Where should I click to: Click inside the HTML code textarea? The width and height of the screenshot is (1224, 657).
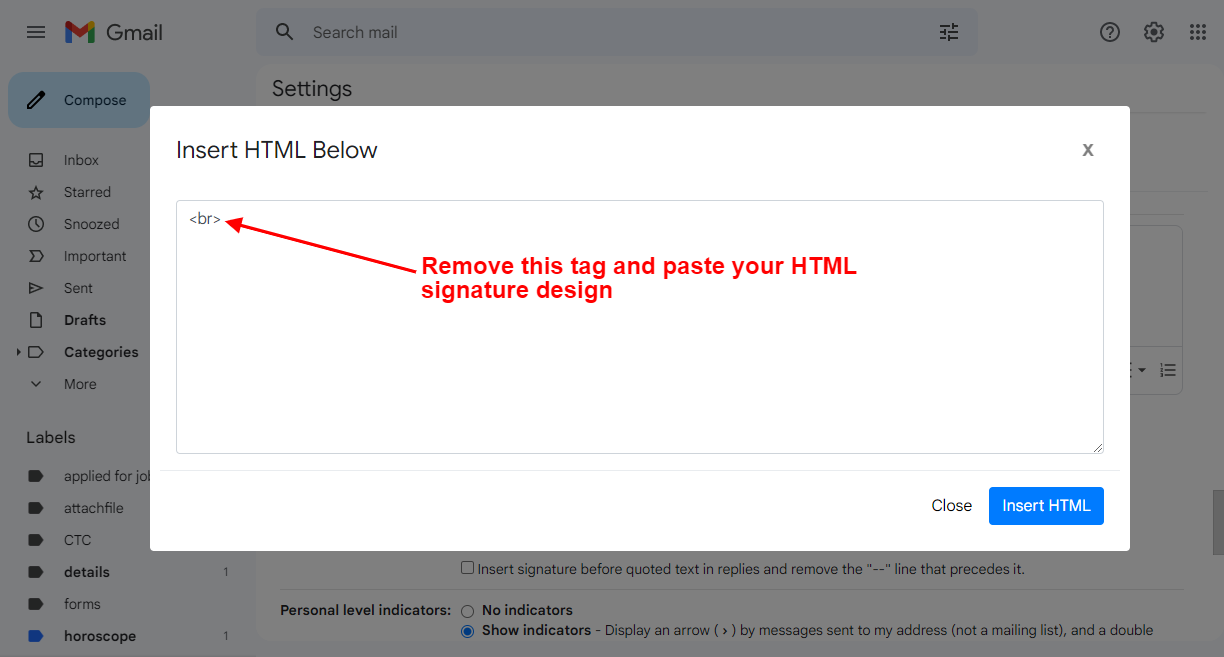point(640,327)
